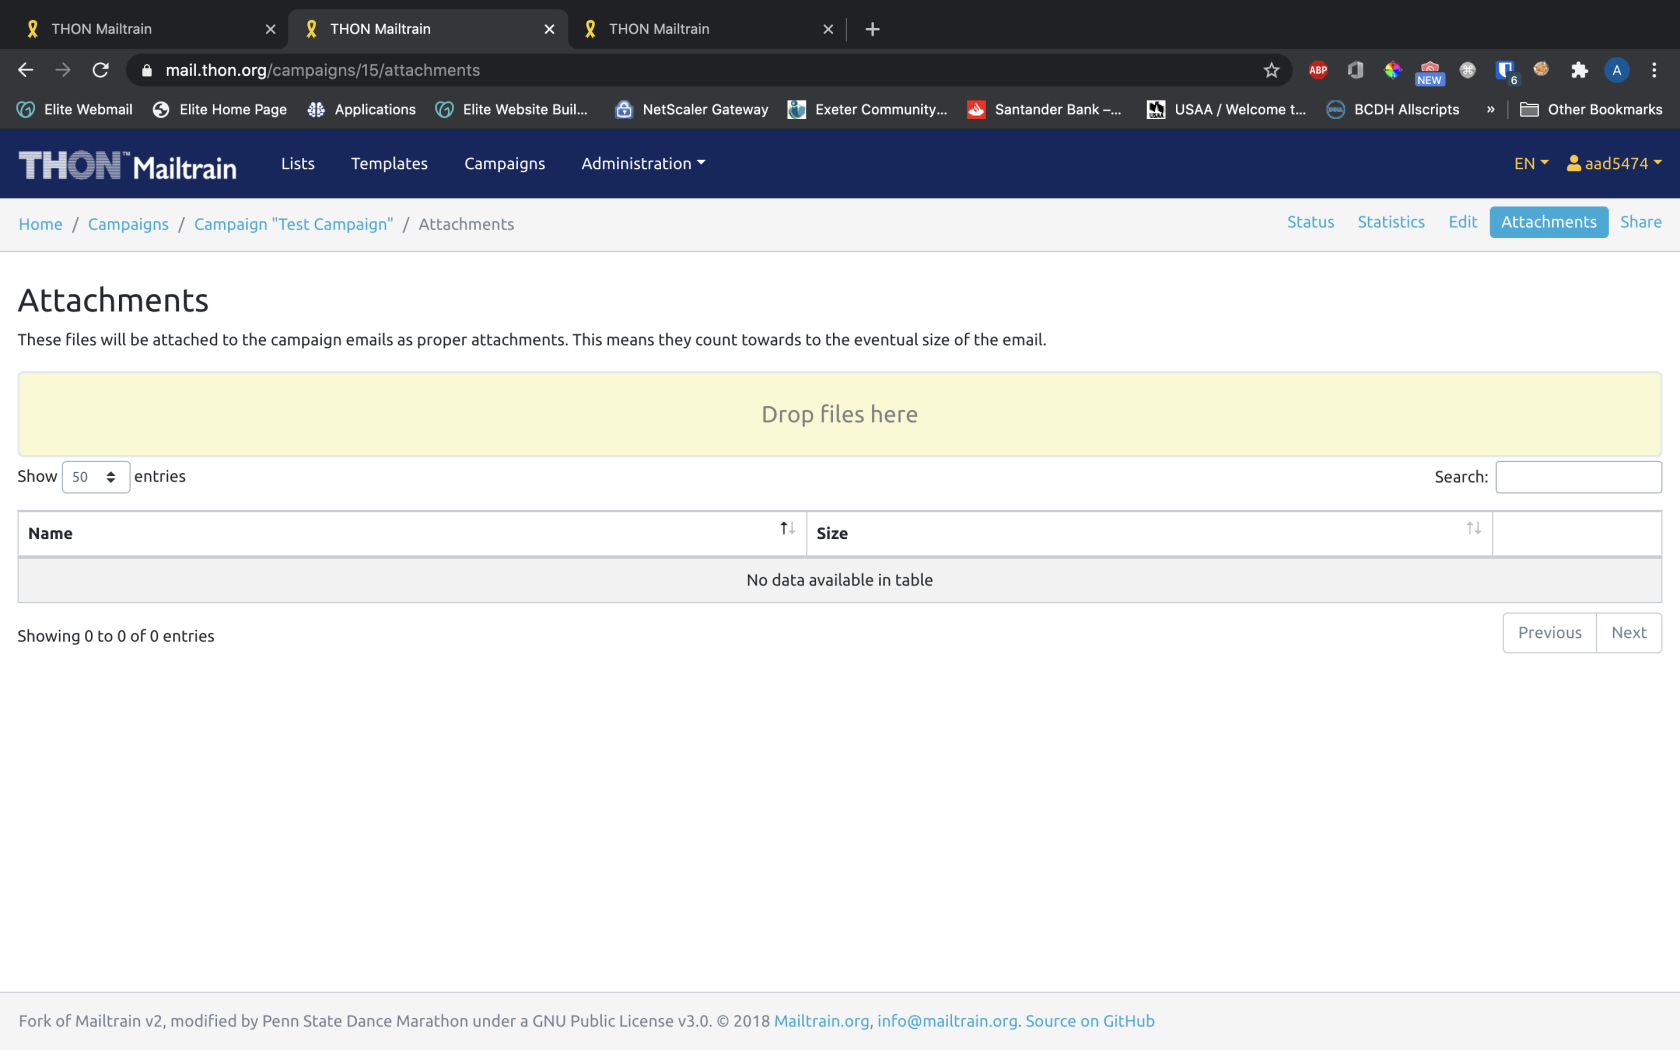Click the THON Mailtrain logo
The width and height of the screenshot is (1680, 1050).
[127, 165]
